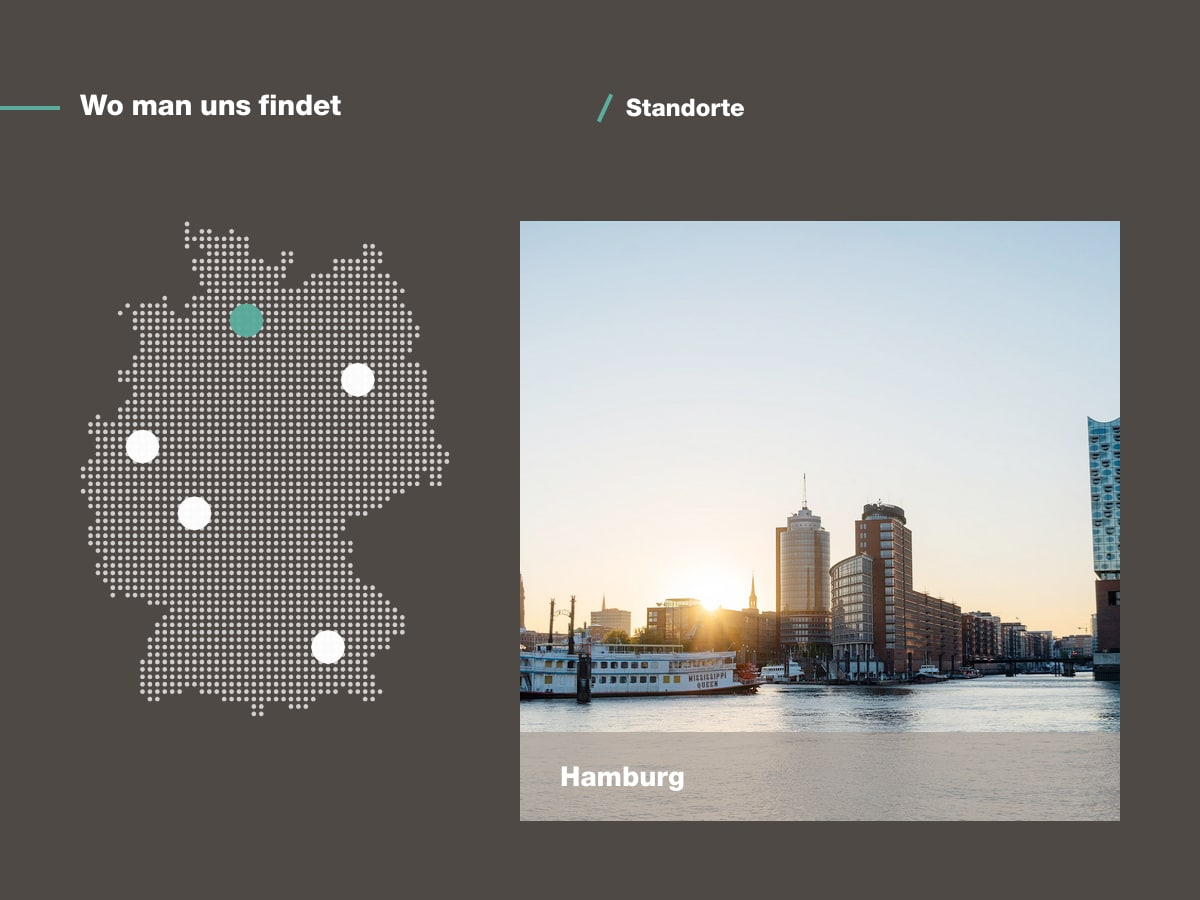Viewport: 1200px width, 900px height.
Task: Click the translucent caption bar under the photo
Action: 820,776
